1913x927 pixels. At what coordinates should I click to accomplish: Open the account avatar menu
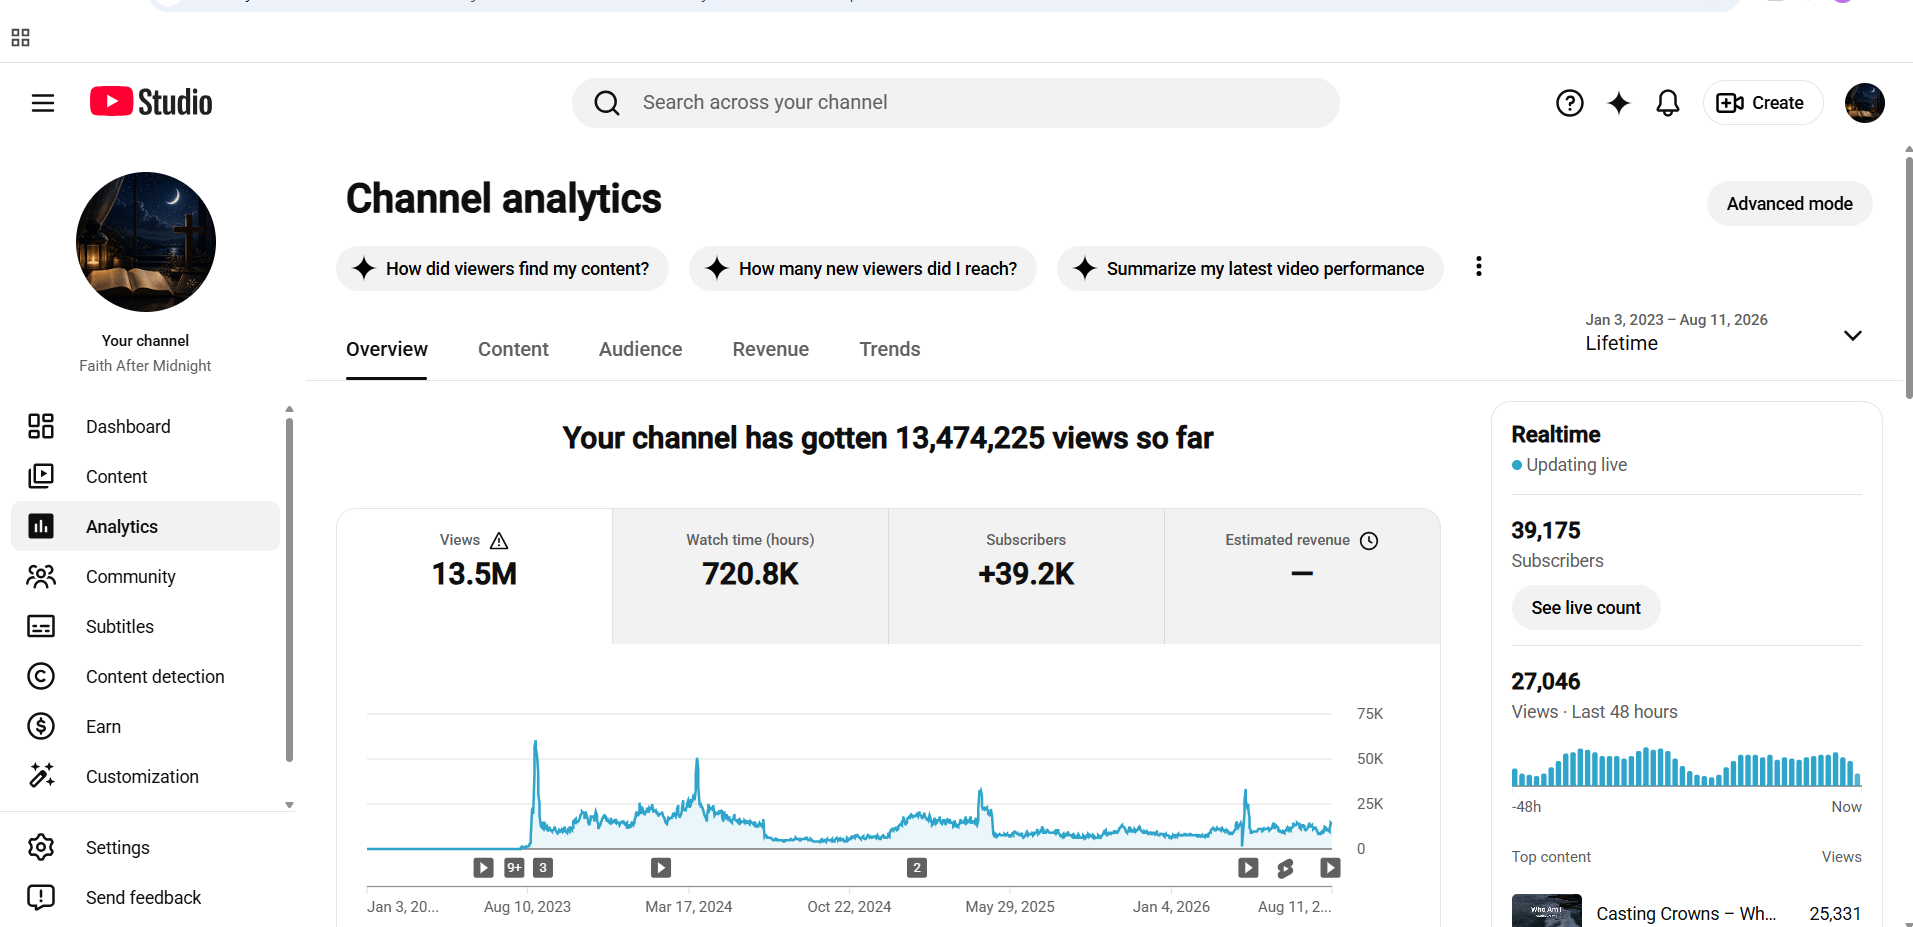coord(1864,103)
